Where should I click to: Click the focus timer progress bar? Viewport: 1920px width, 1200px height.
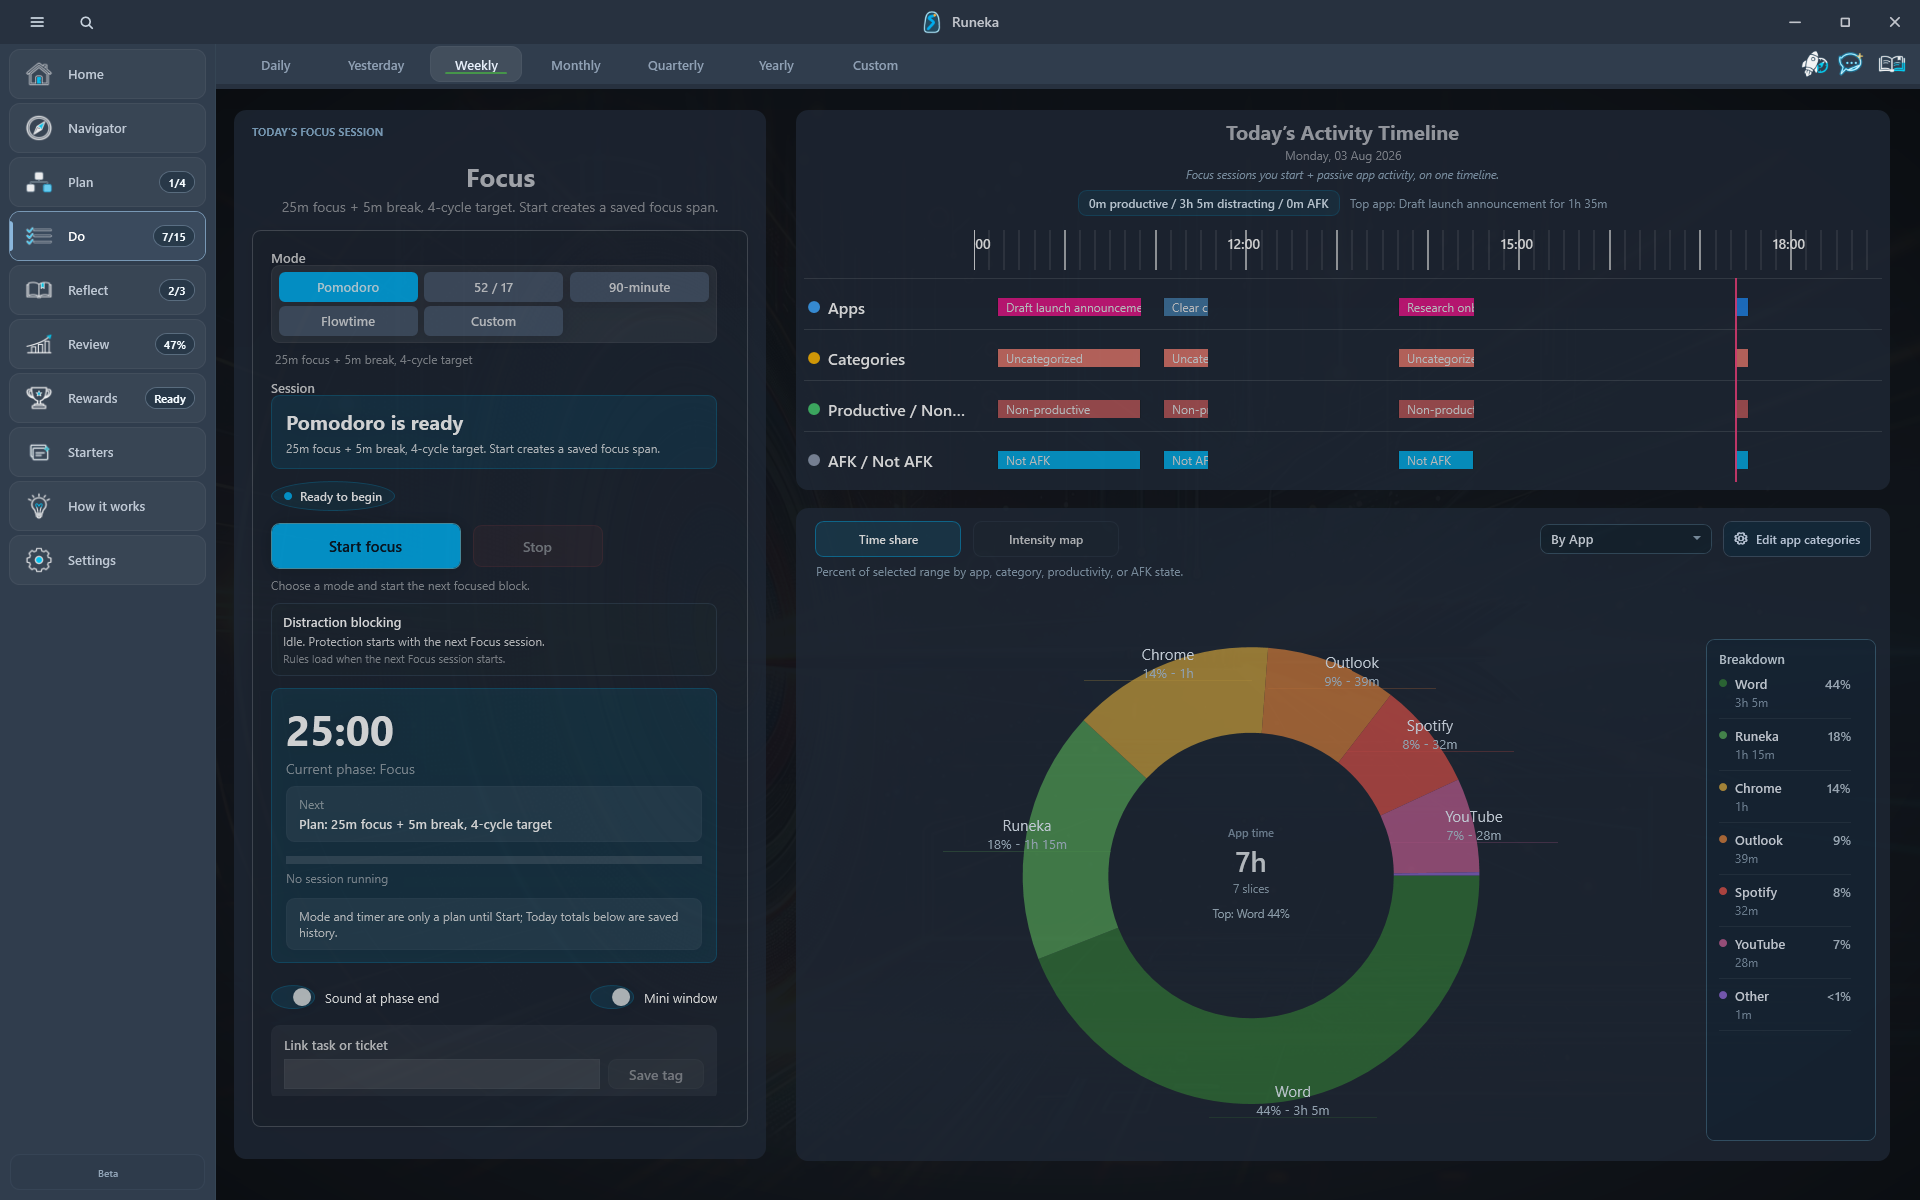494,859
